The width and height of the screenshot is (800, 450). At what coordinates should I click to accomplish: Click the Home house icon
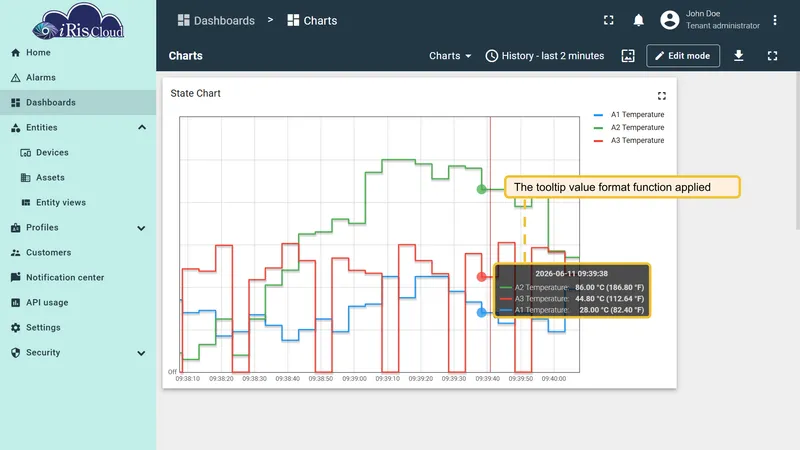click(x=15, y=53)
